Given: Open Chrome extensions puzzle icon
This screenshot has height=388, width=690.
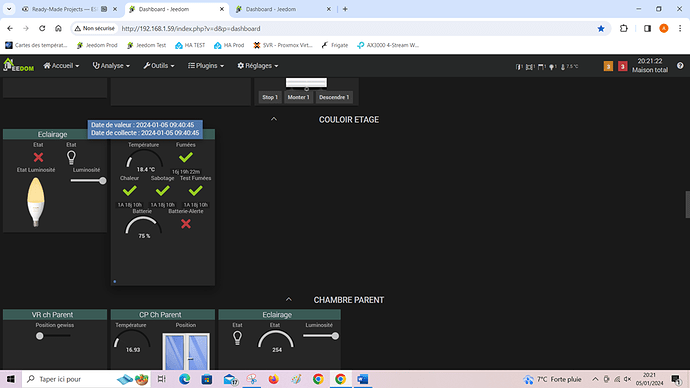Looking at the screenshot, I should pos(624,29).
